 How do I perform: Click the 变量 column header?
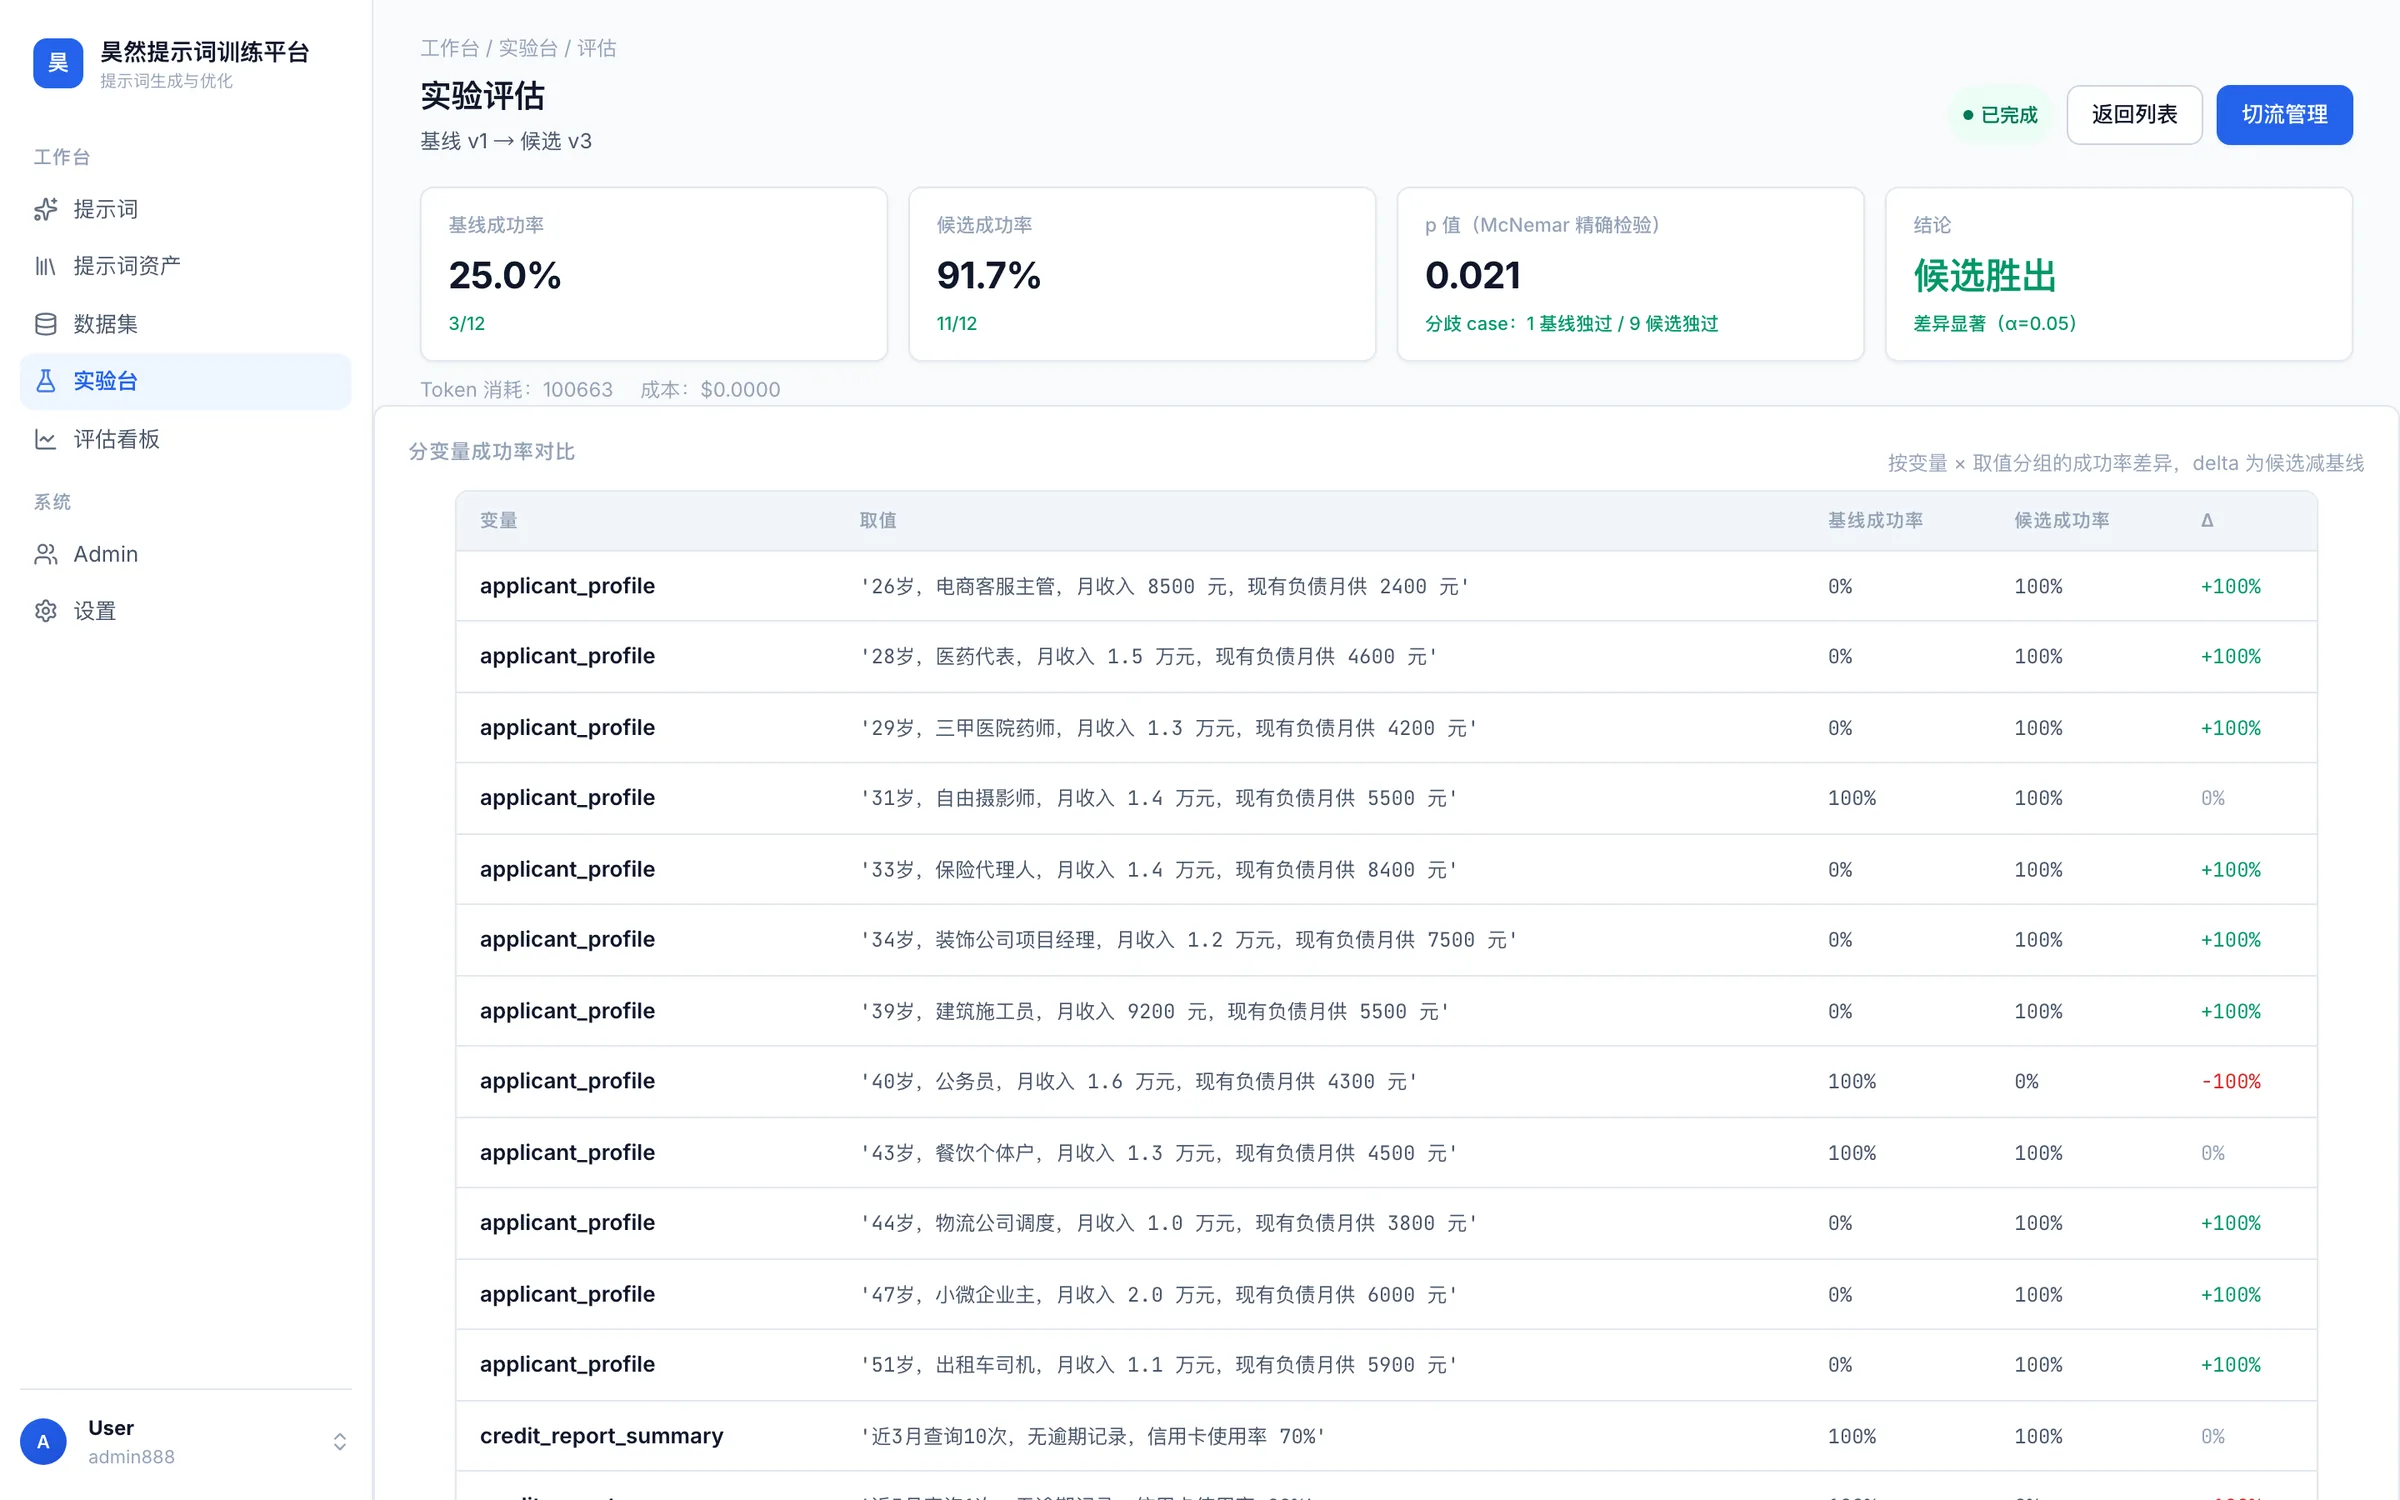(499, 520)
